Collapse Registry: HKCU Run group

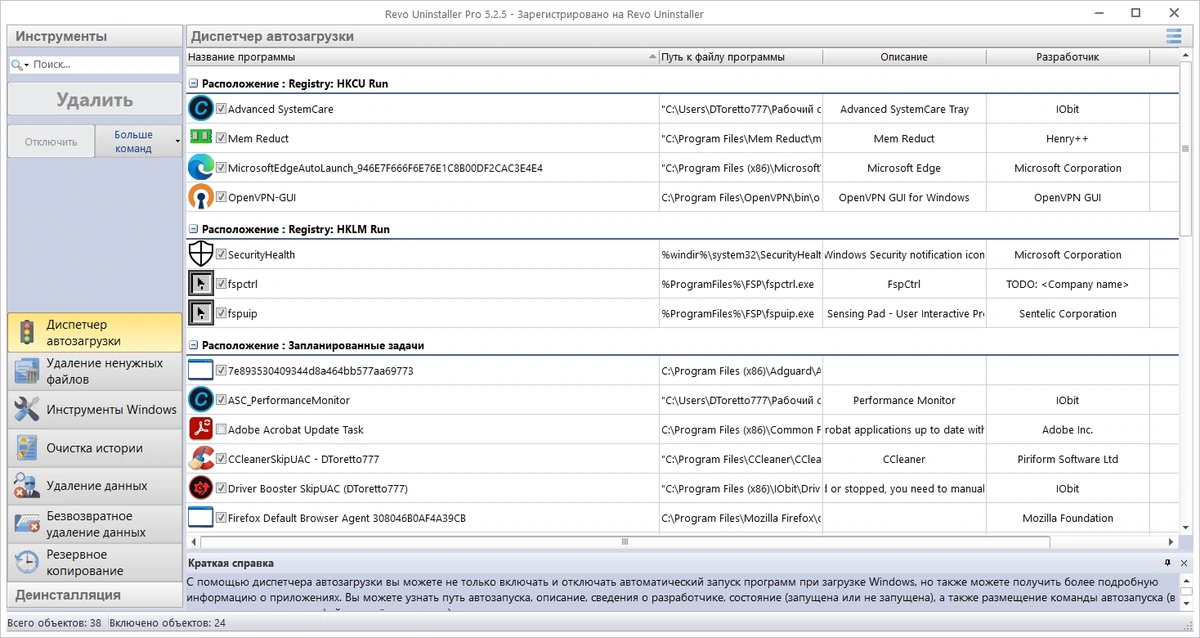pos(193,84)
